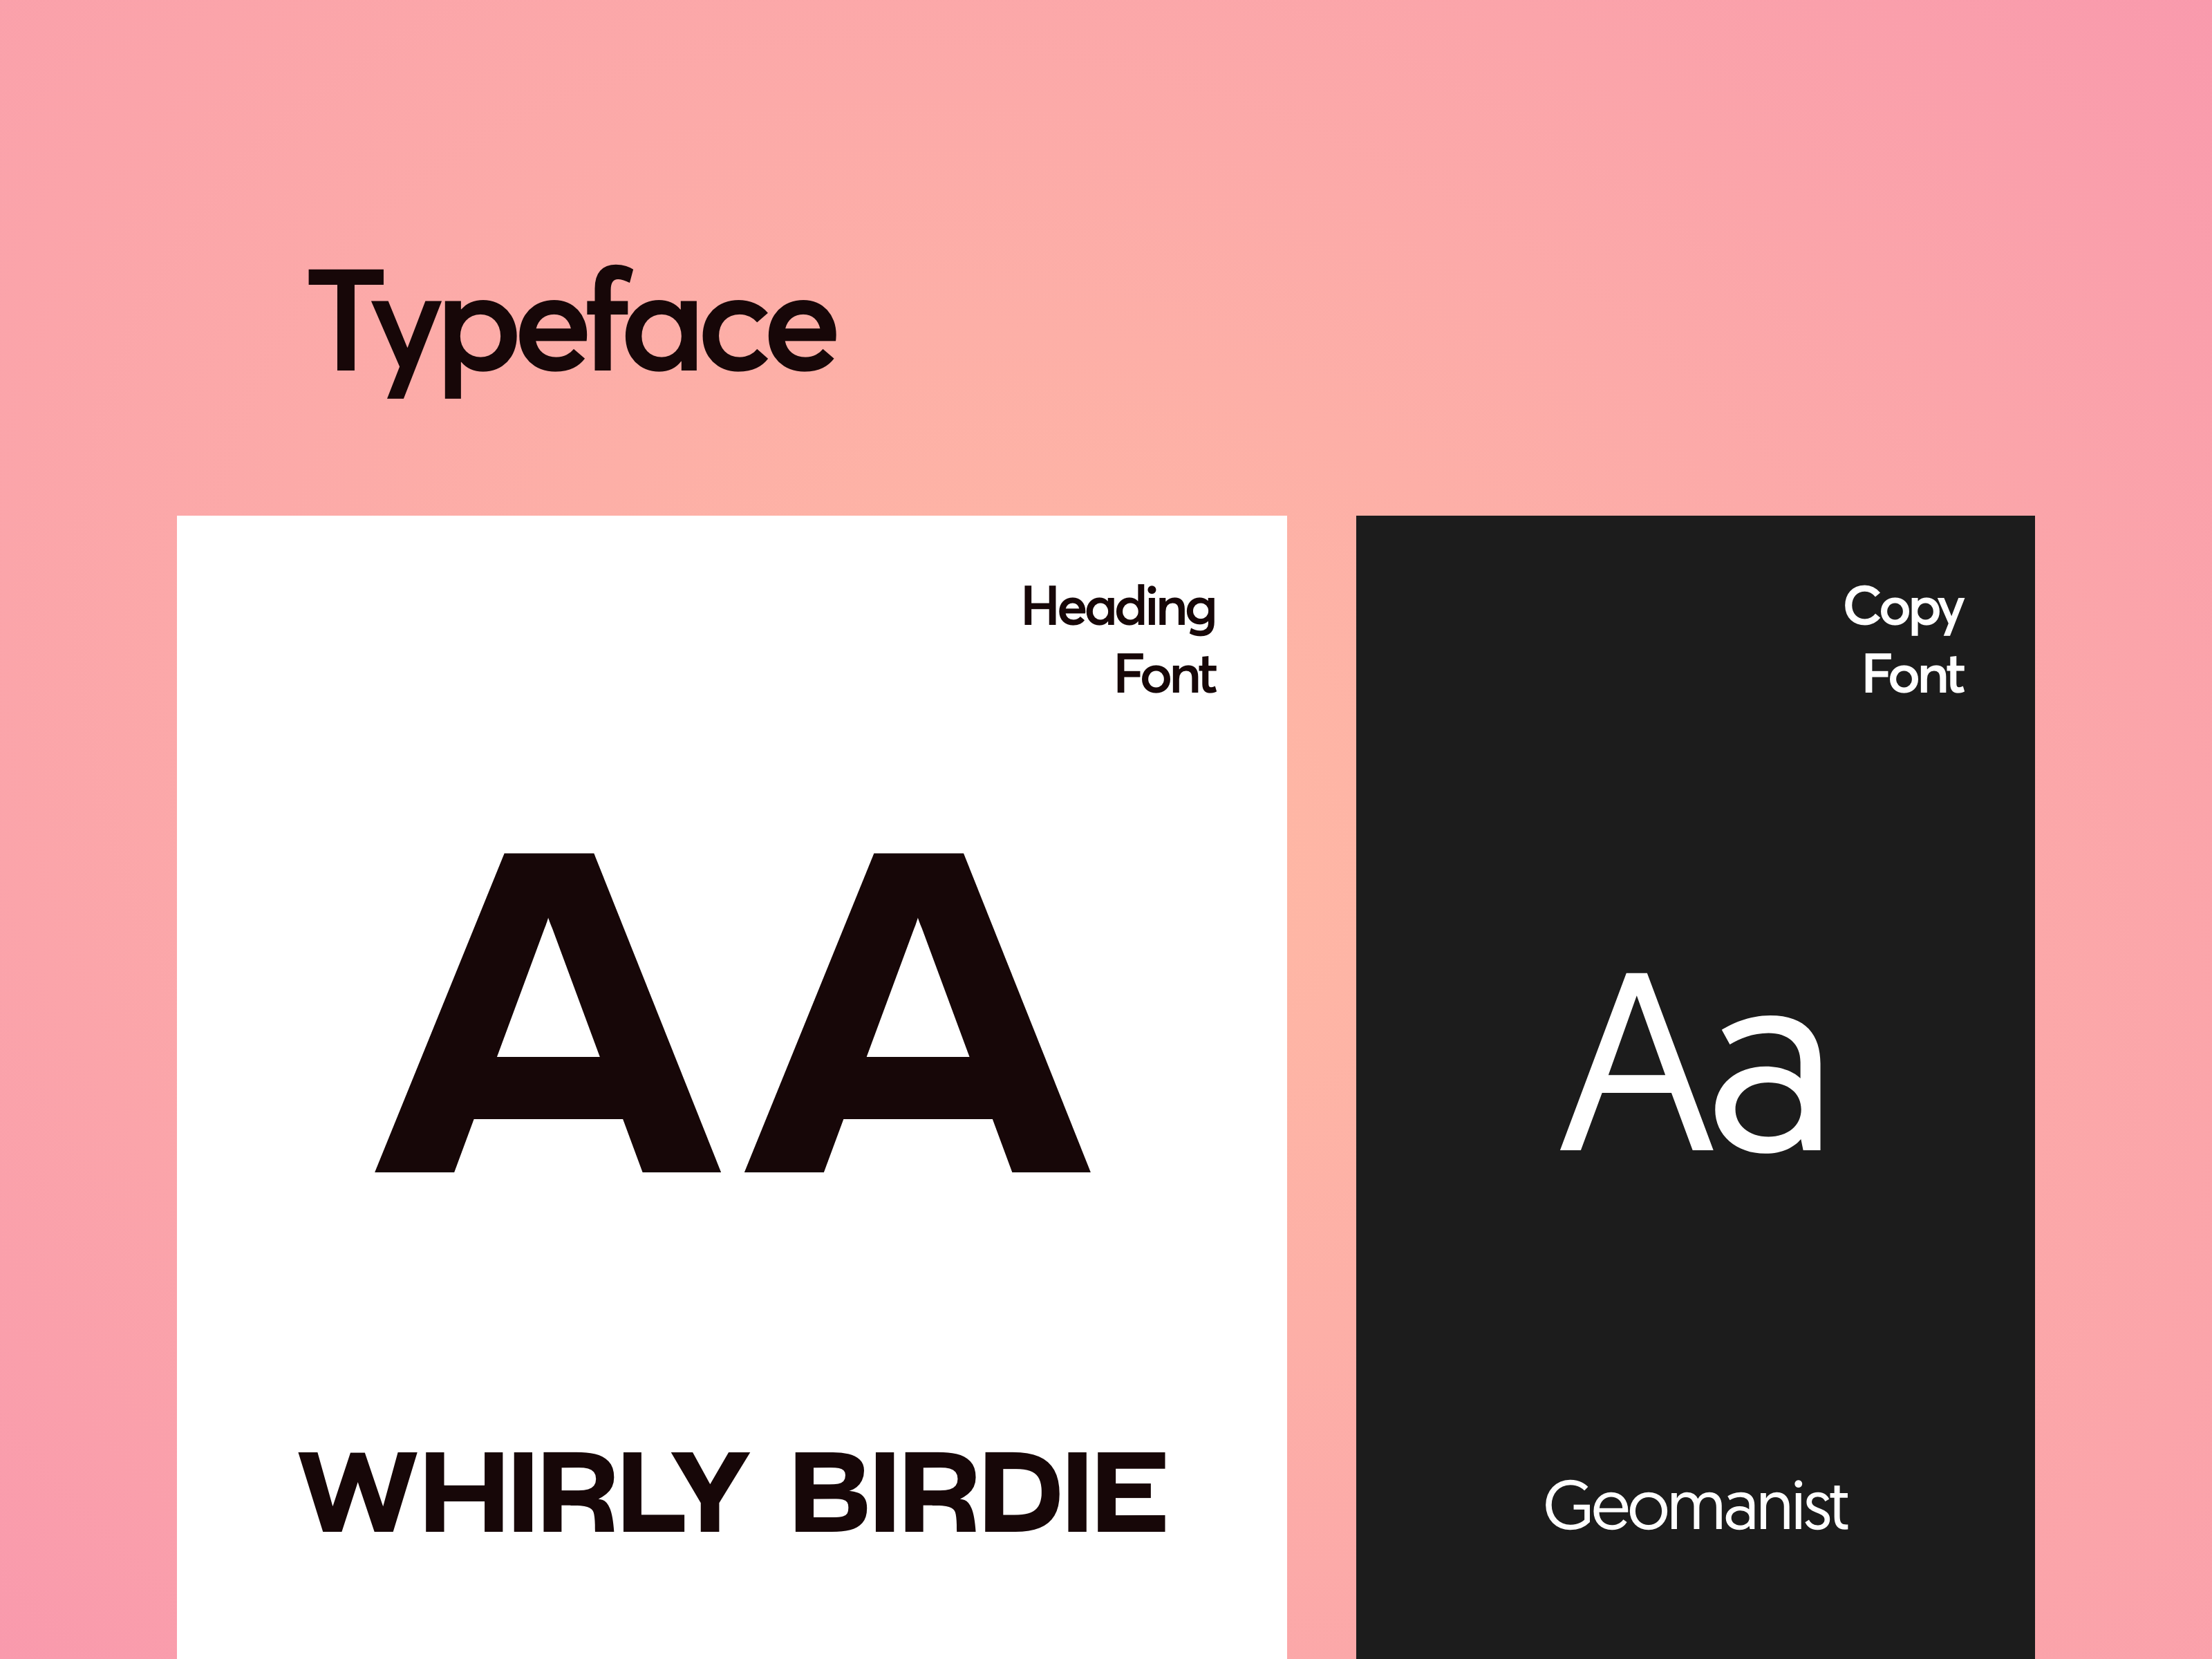Pick the pink gradient background color

(x=1500, y=250)
